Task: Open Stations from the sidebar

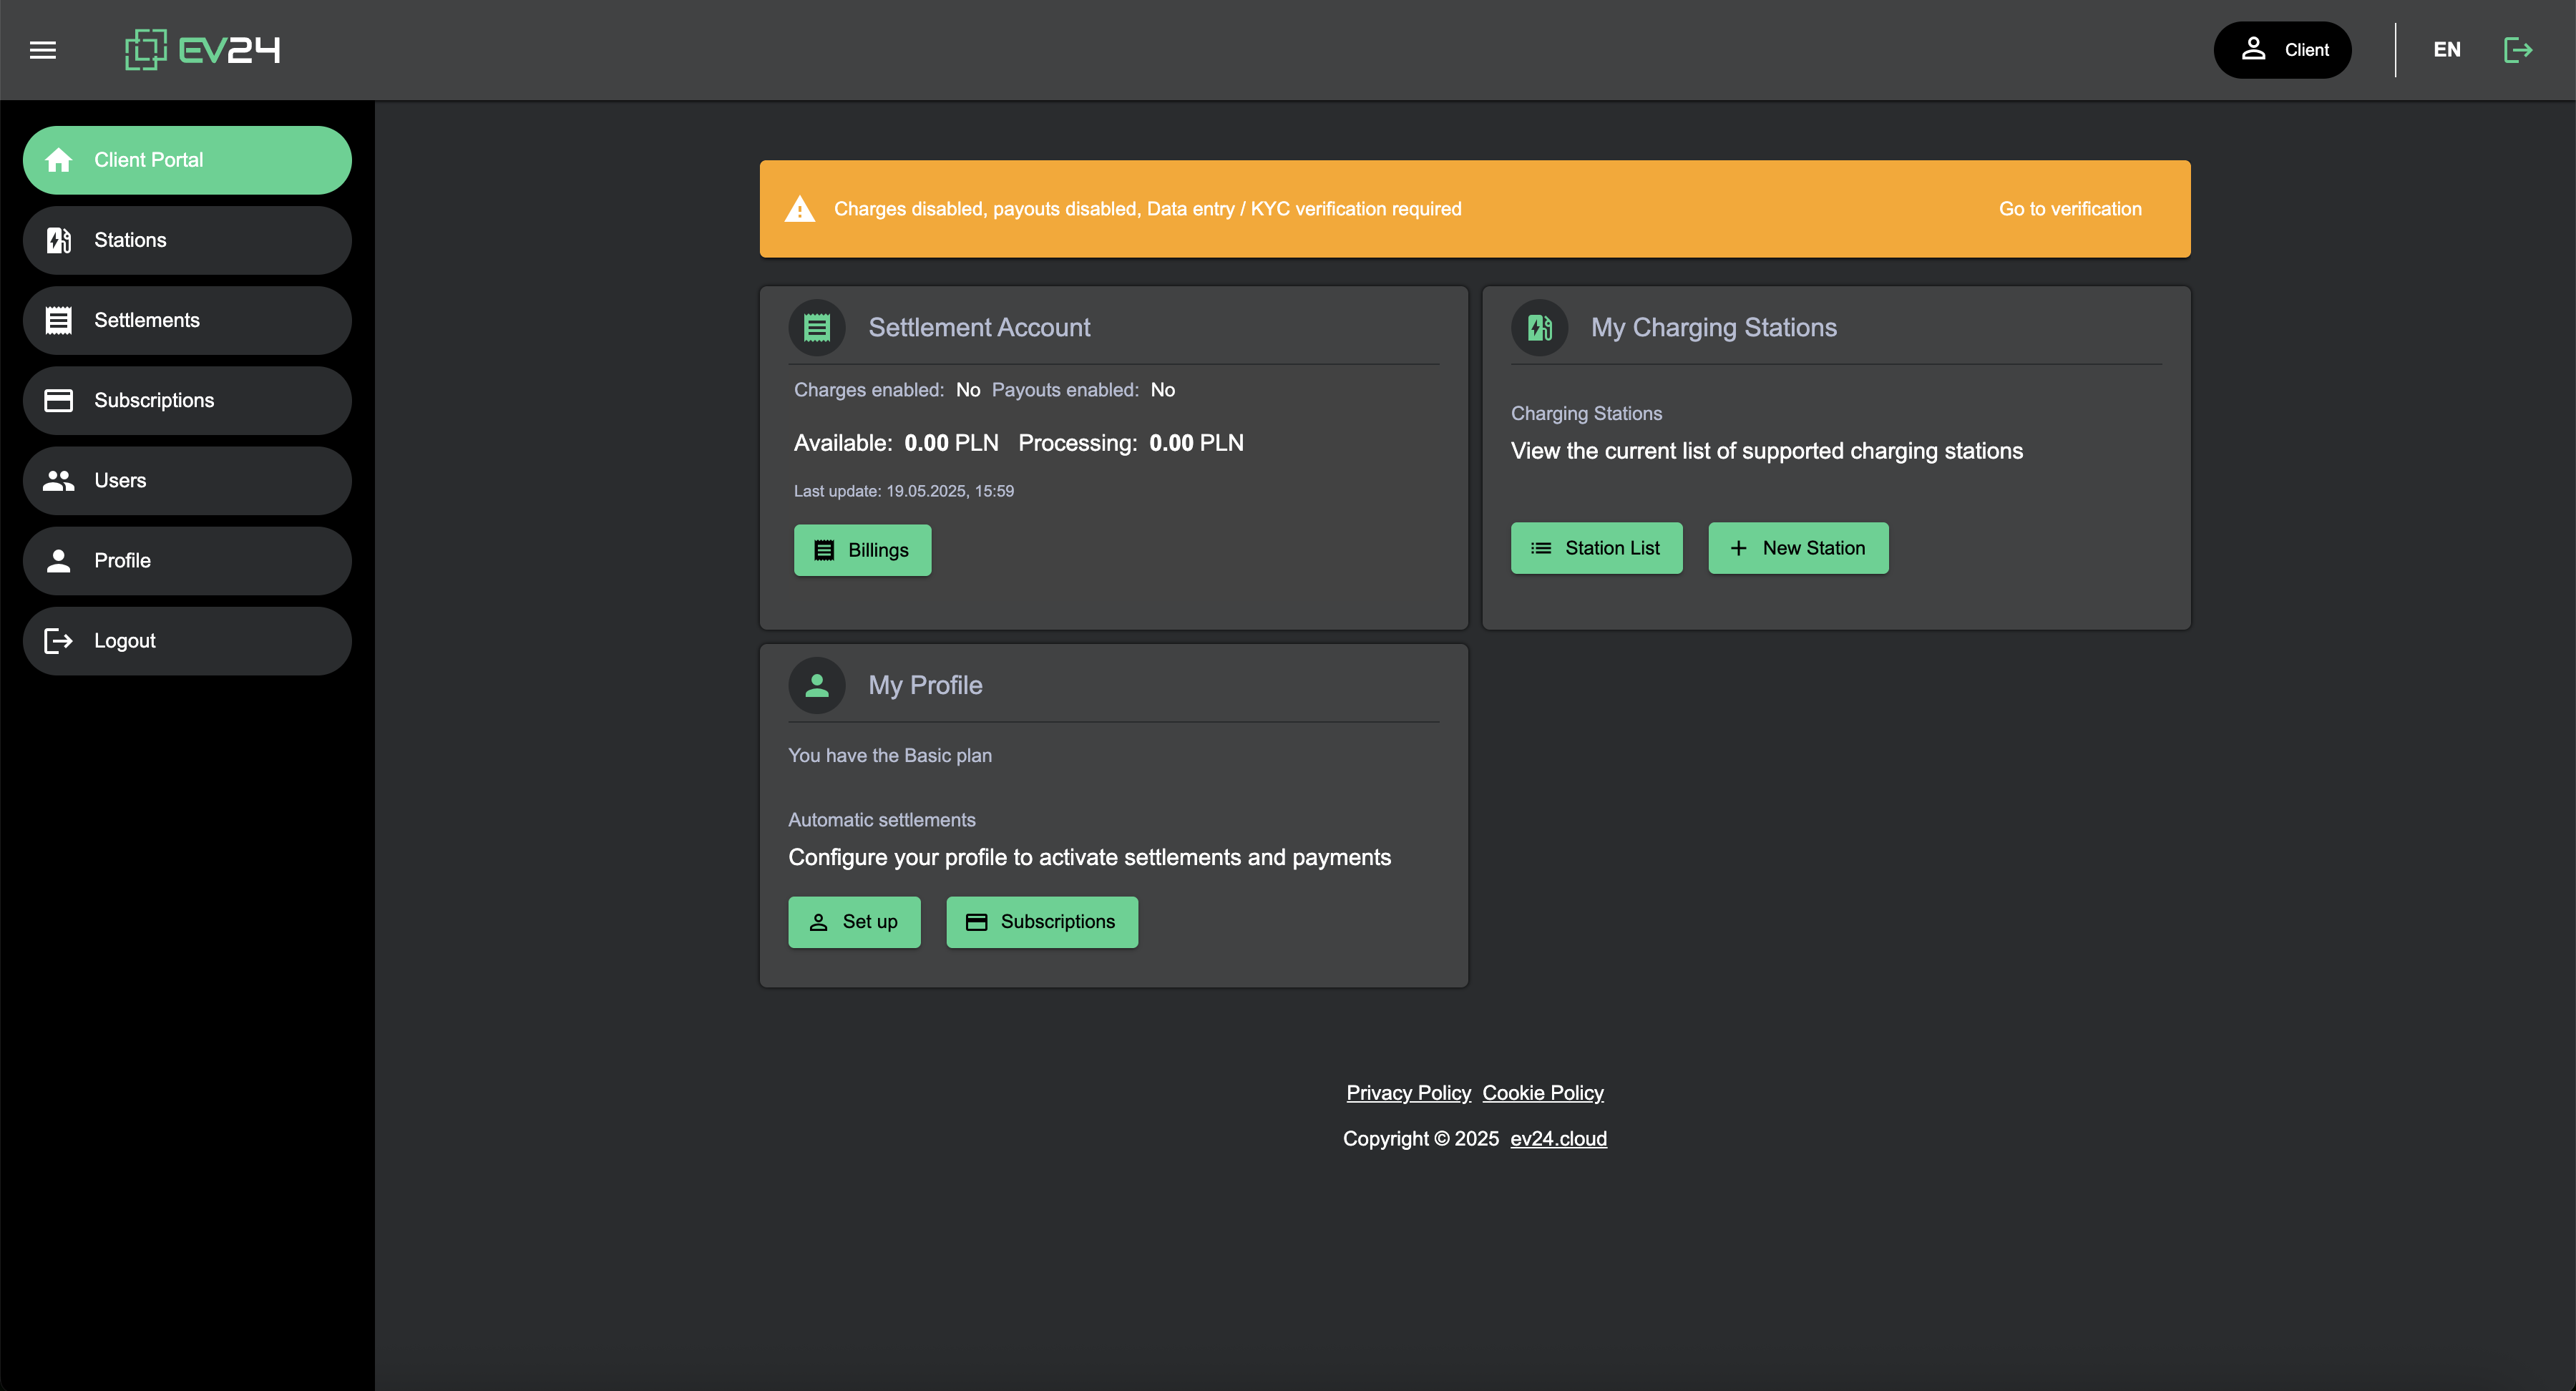Action: (187, 240)
